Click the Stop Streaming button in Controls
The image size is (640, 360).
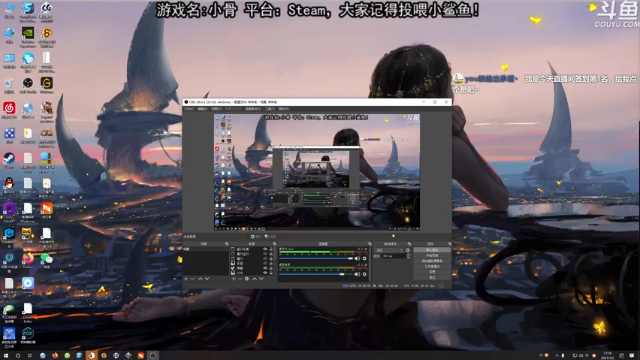click(x=432, y=250)
